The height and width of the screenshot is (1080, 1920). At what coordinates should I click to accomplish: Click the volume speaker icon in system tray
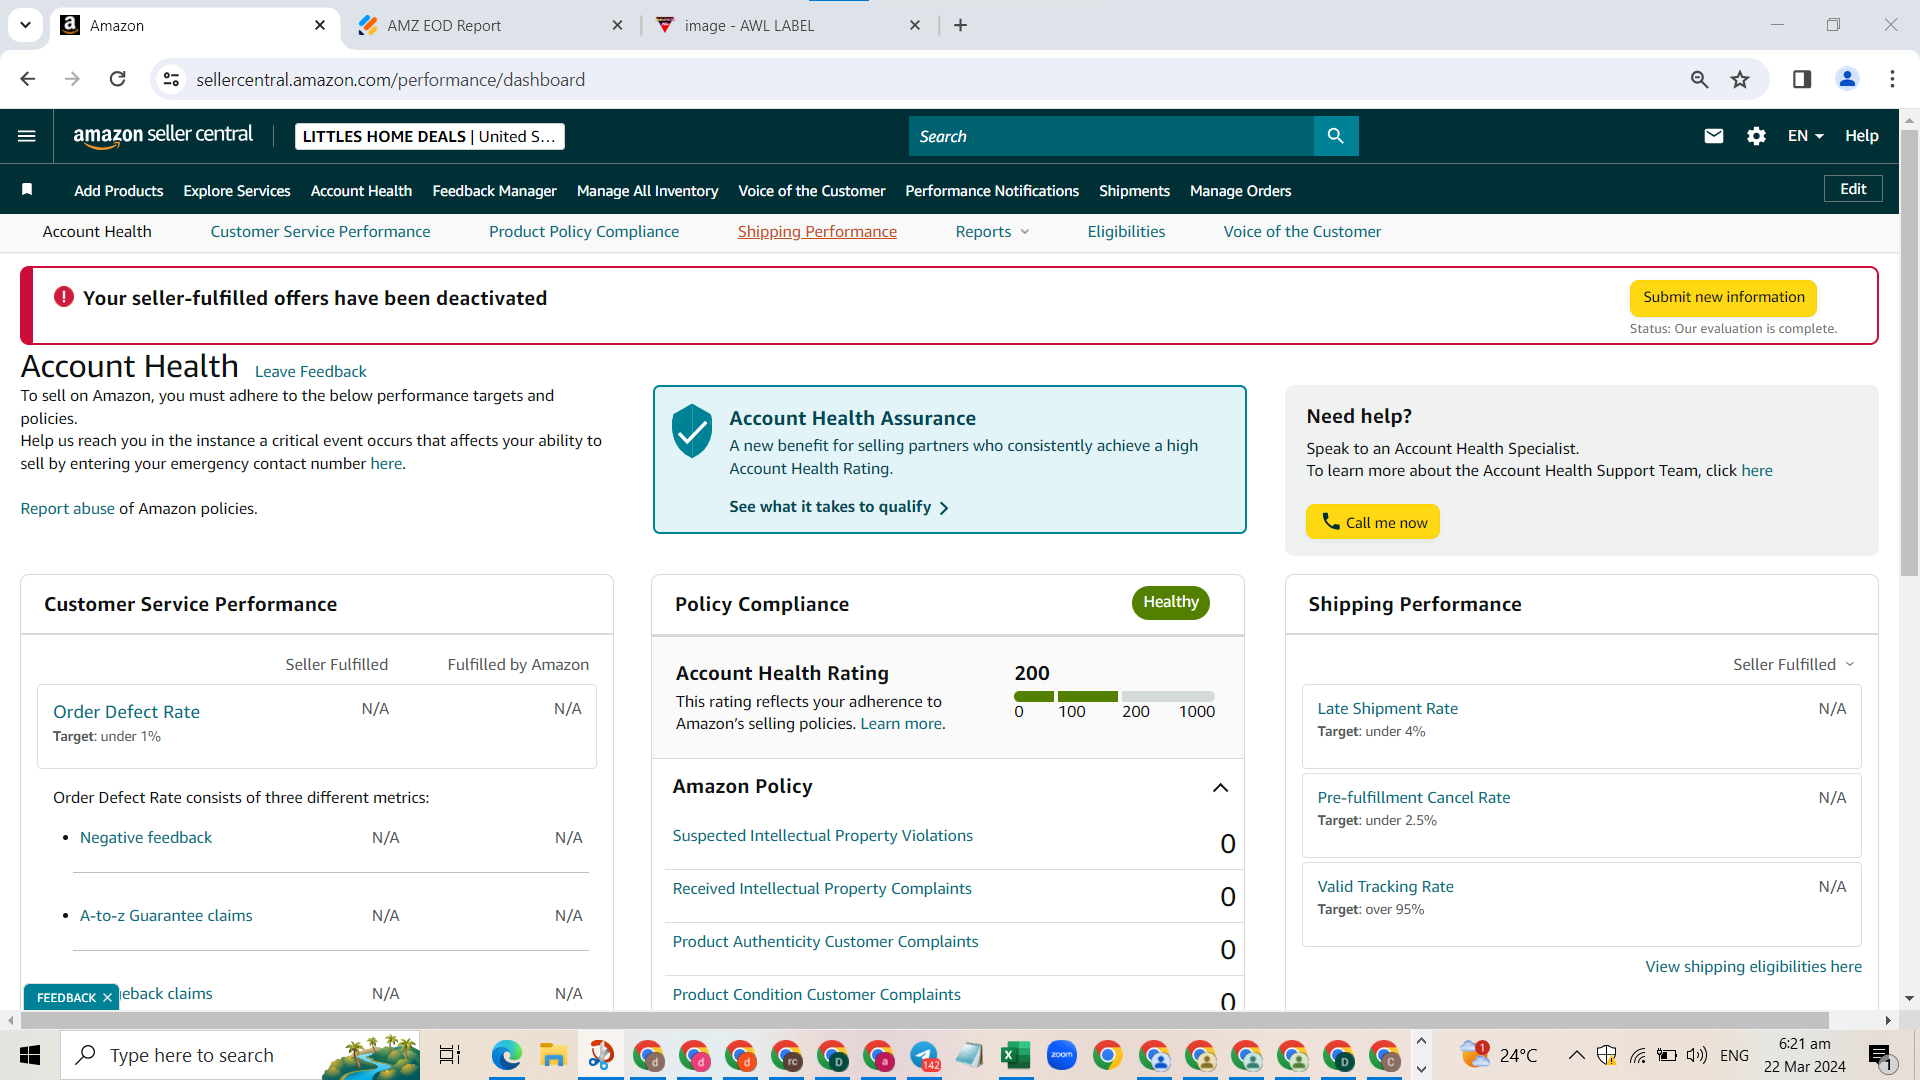[1697, 1055]
